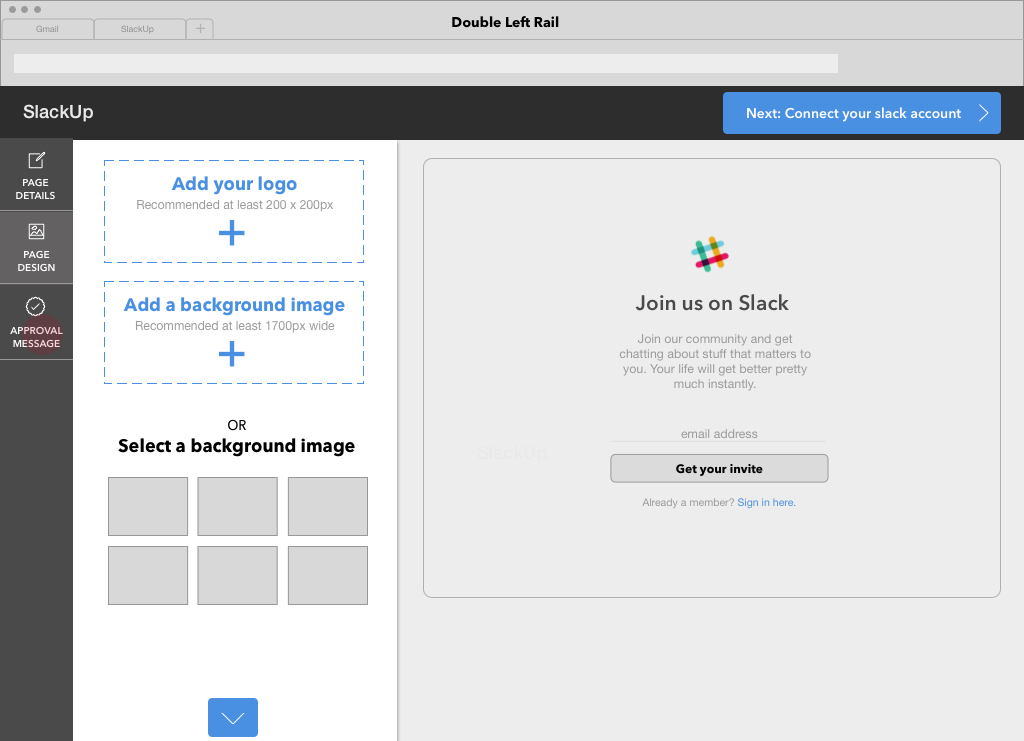The image size is (1024, 741).
Task: Switch to the Gmail browser tab
Action: pyautogui.click(x=47, y=29)
